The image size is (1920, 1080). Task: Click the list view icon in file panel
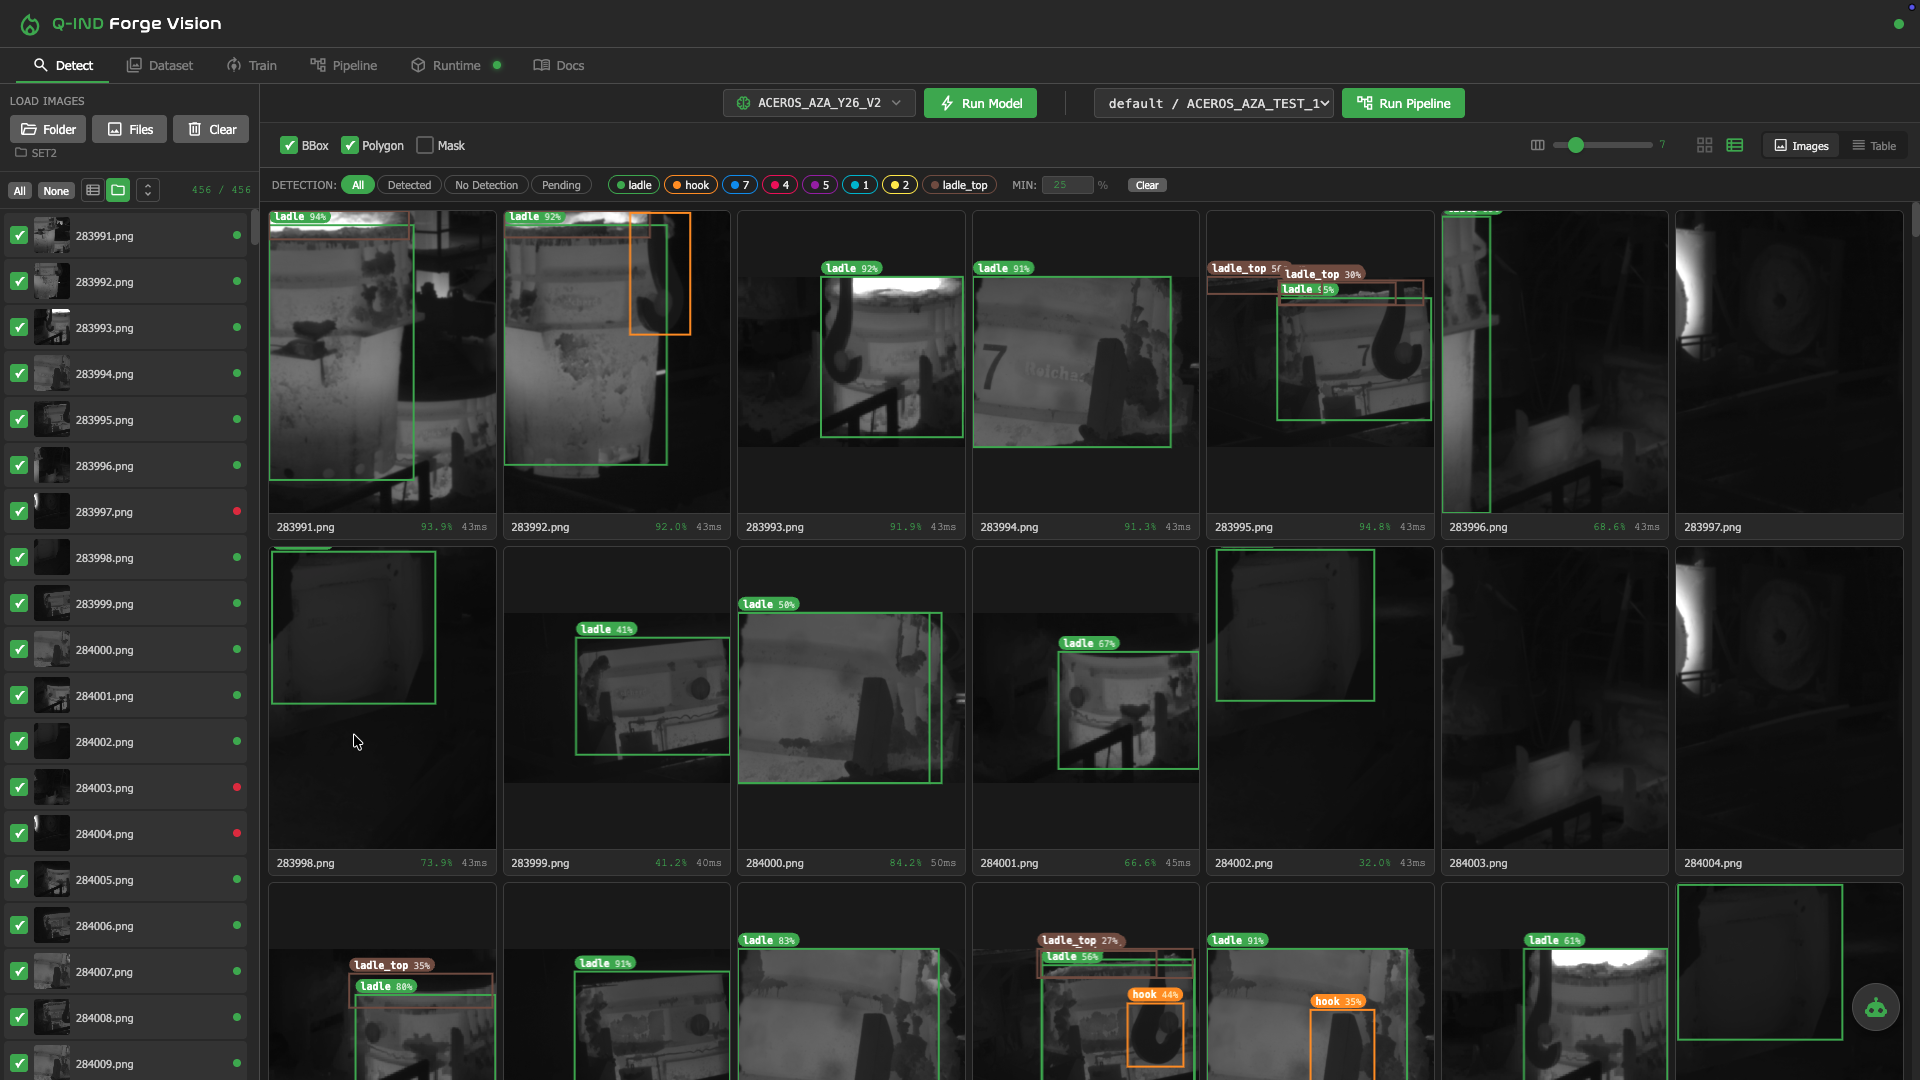tap(93, 190)
